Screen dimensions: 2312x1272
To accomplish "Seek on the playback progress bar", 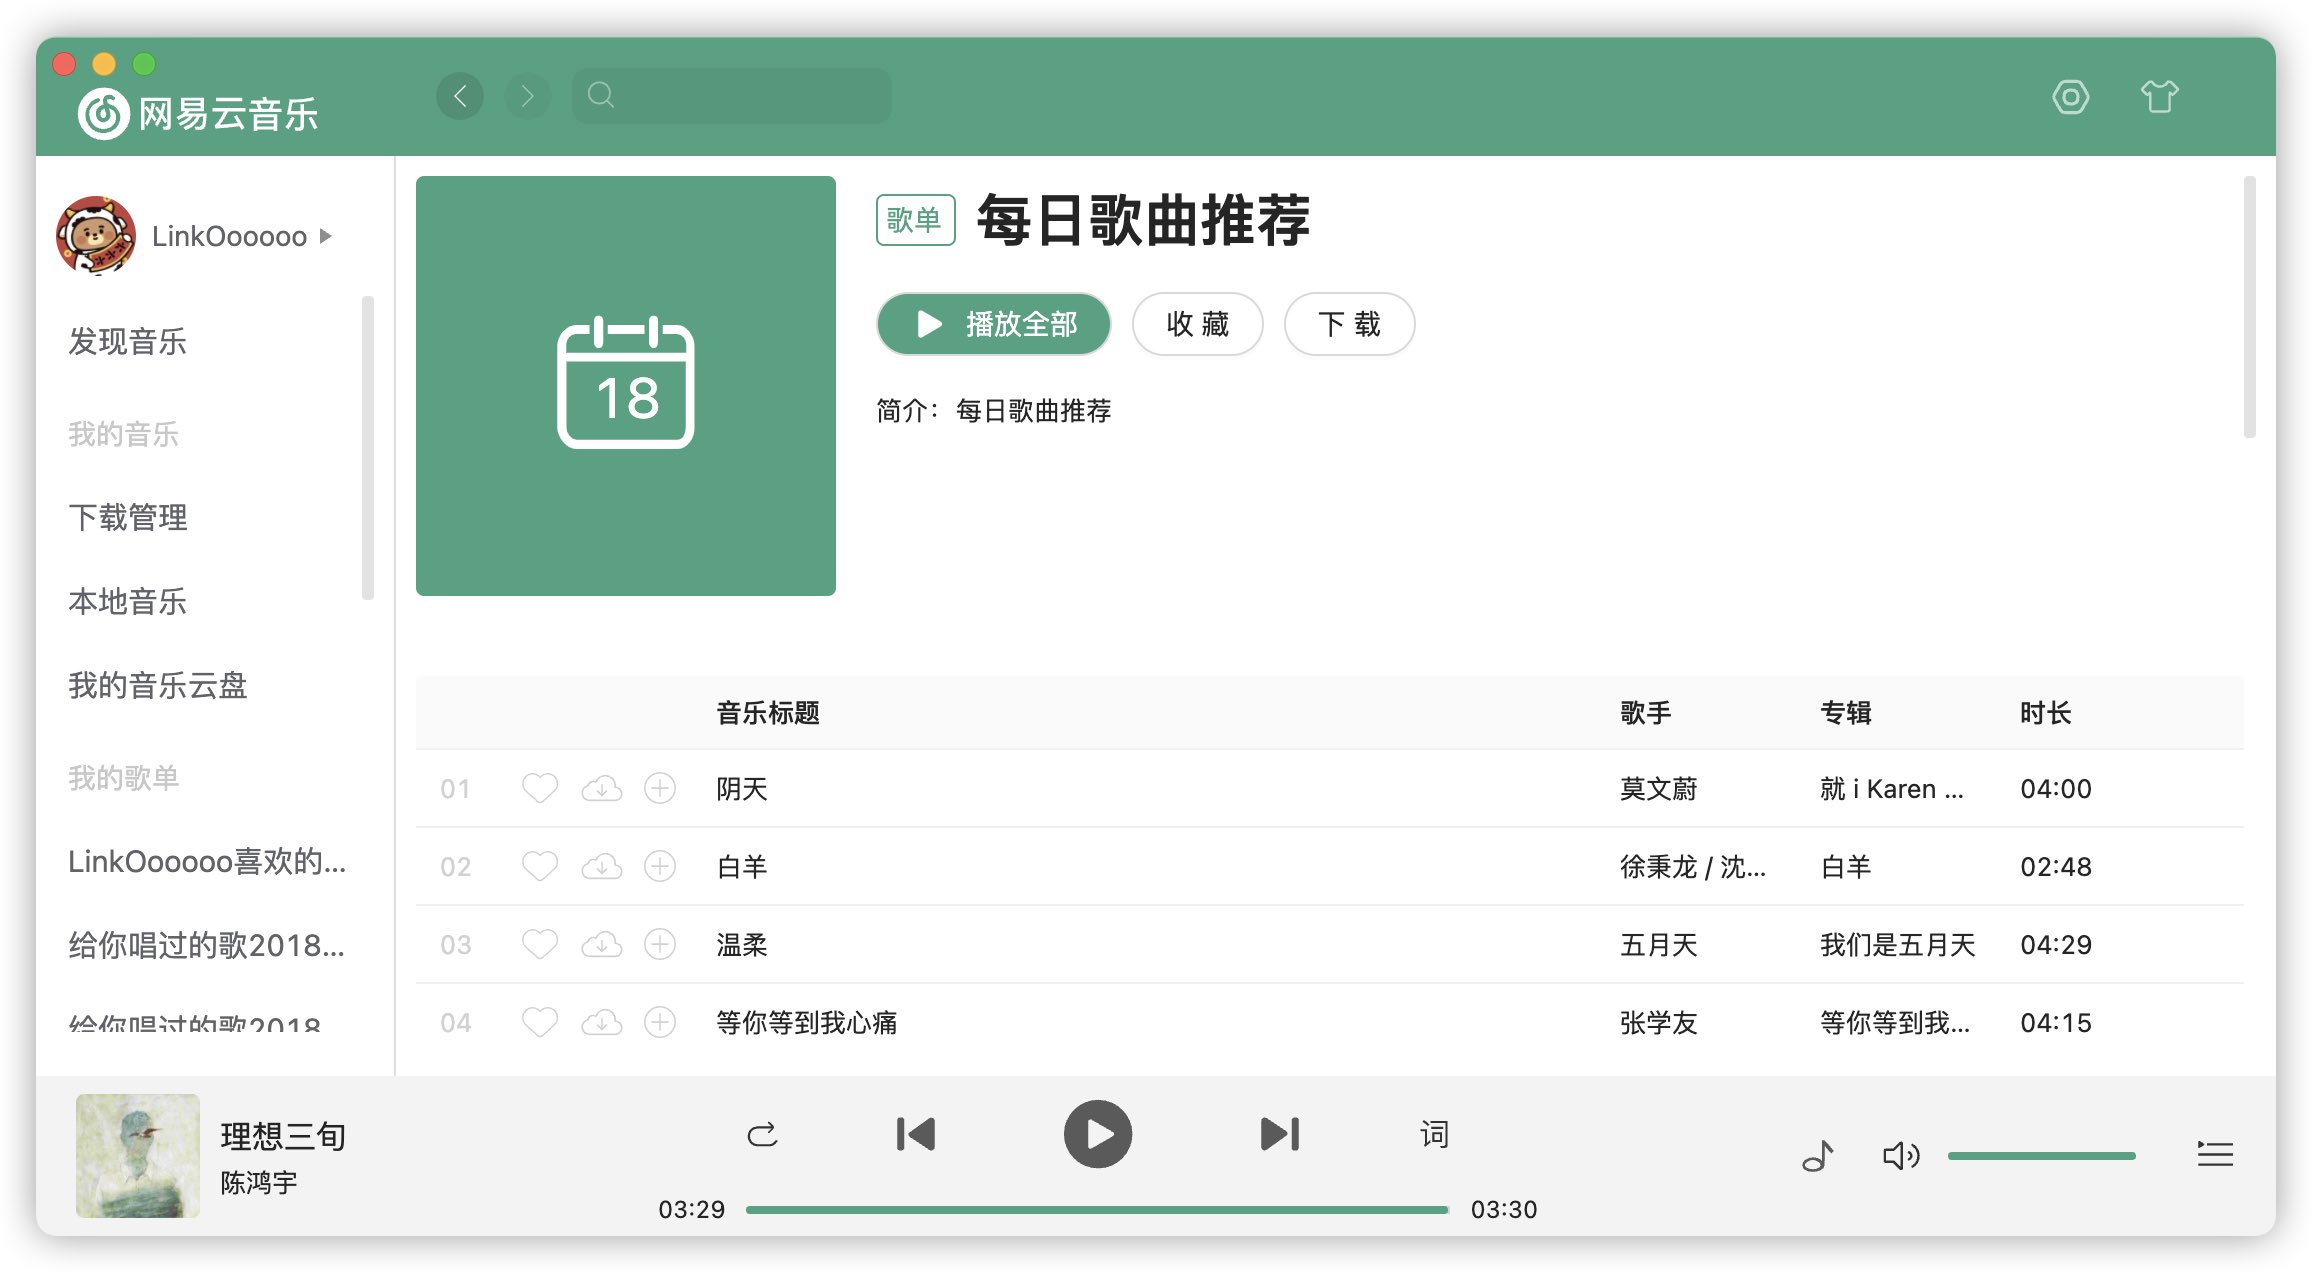I will pyautogui.click(x=1097, y=1210).
